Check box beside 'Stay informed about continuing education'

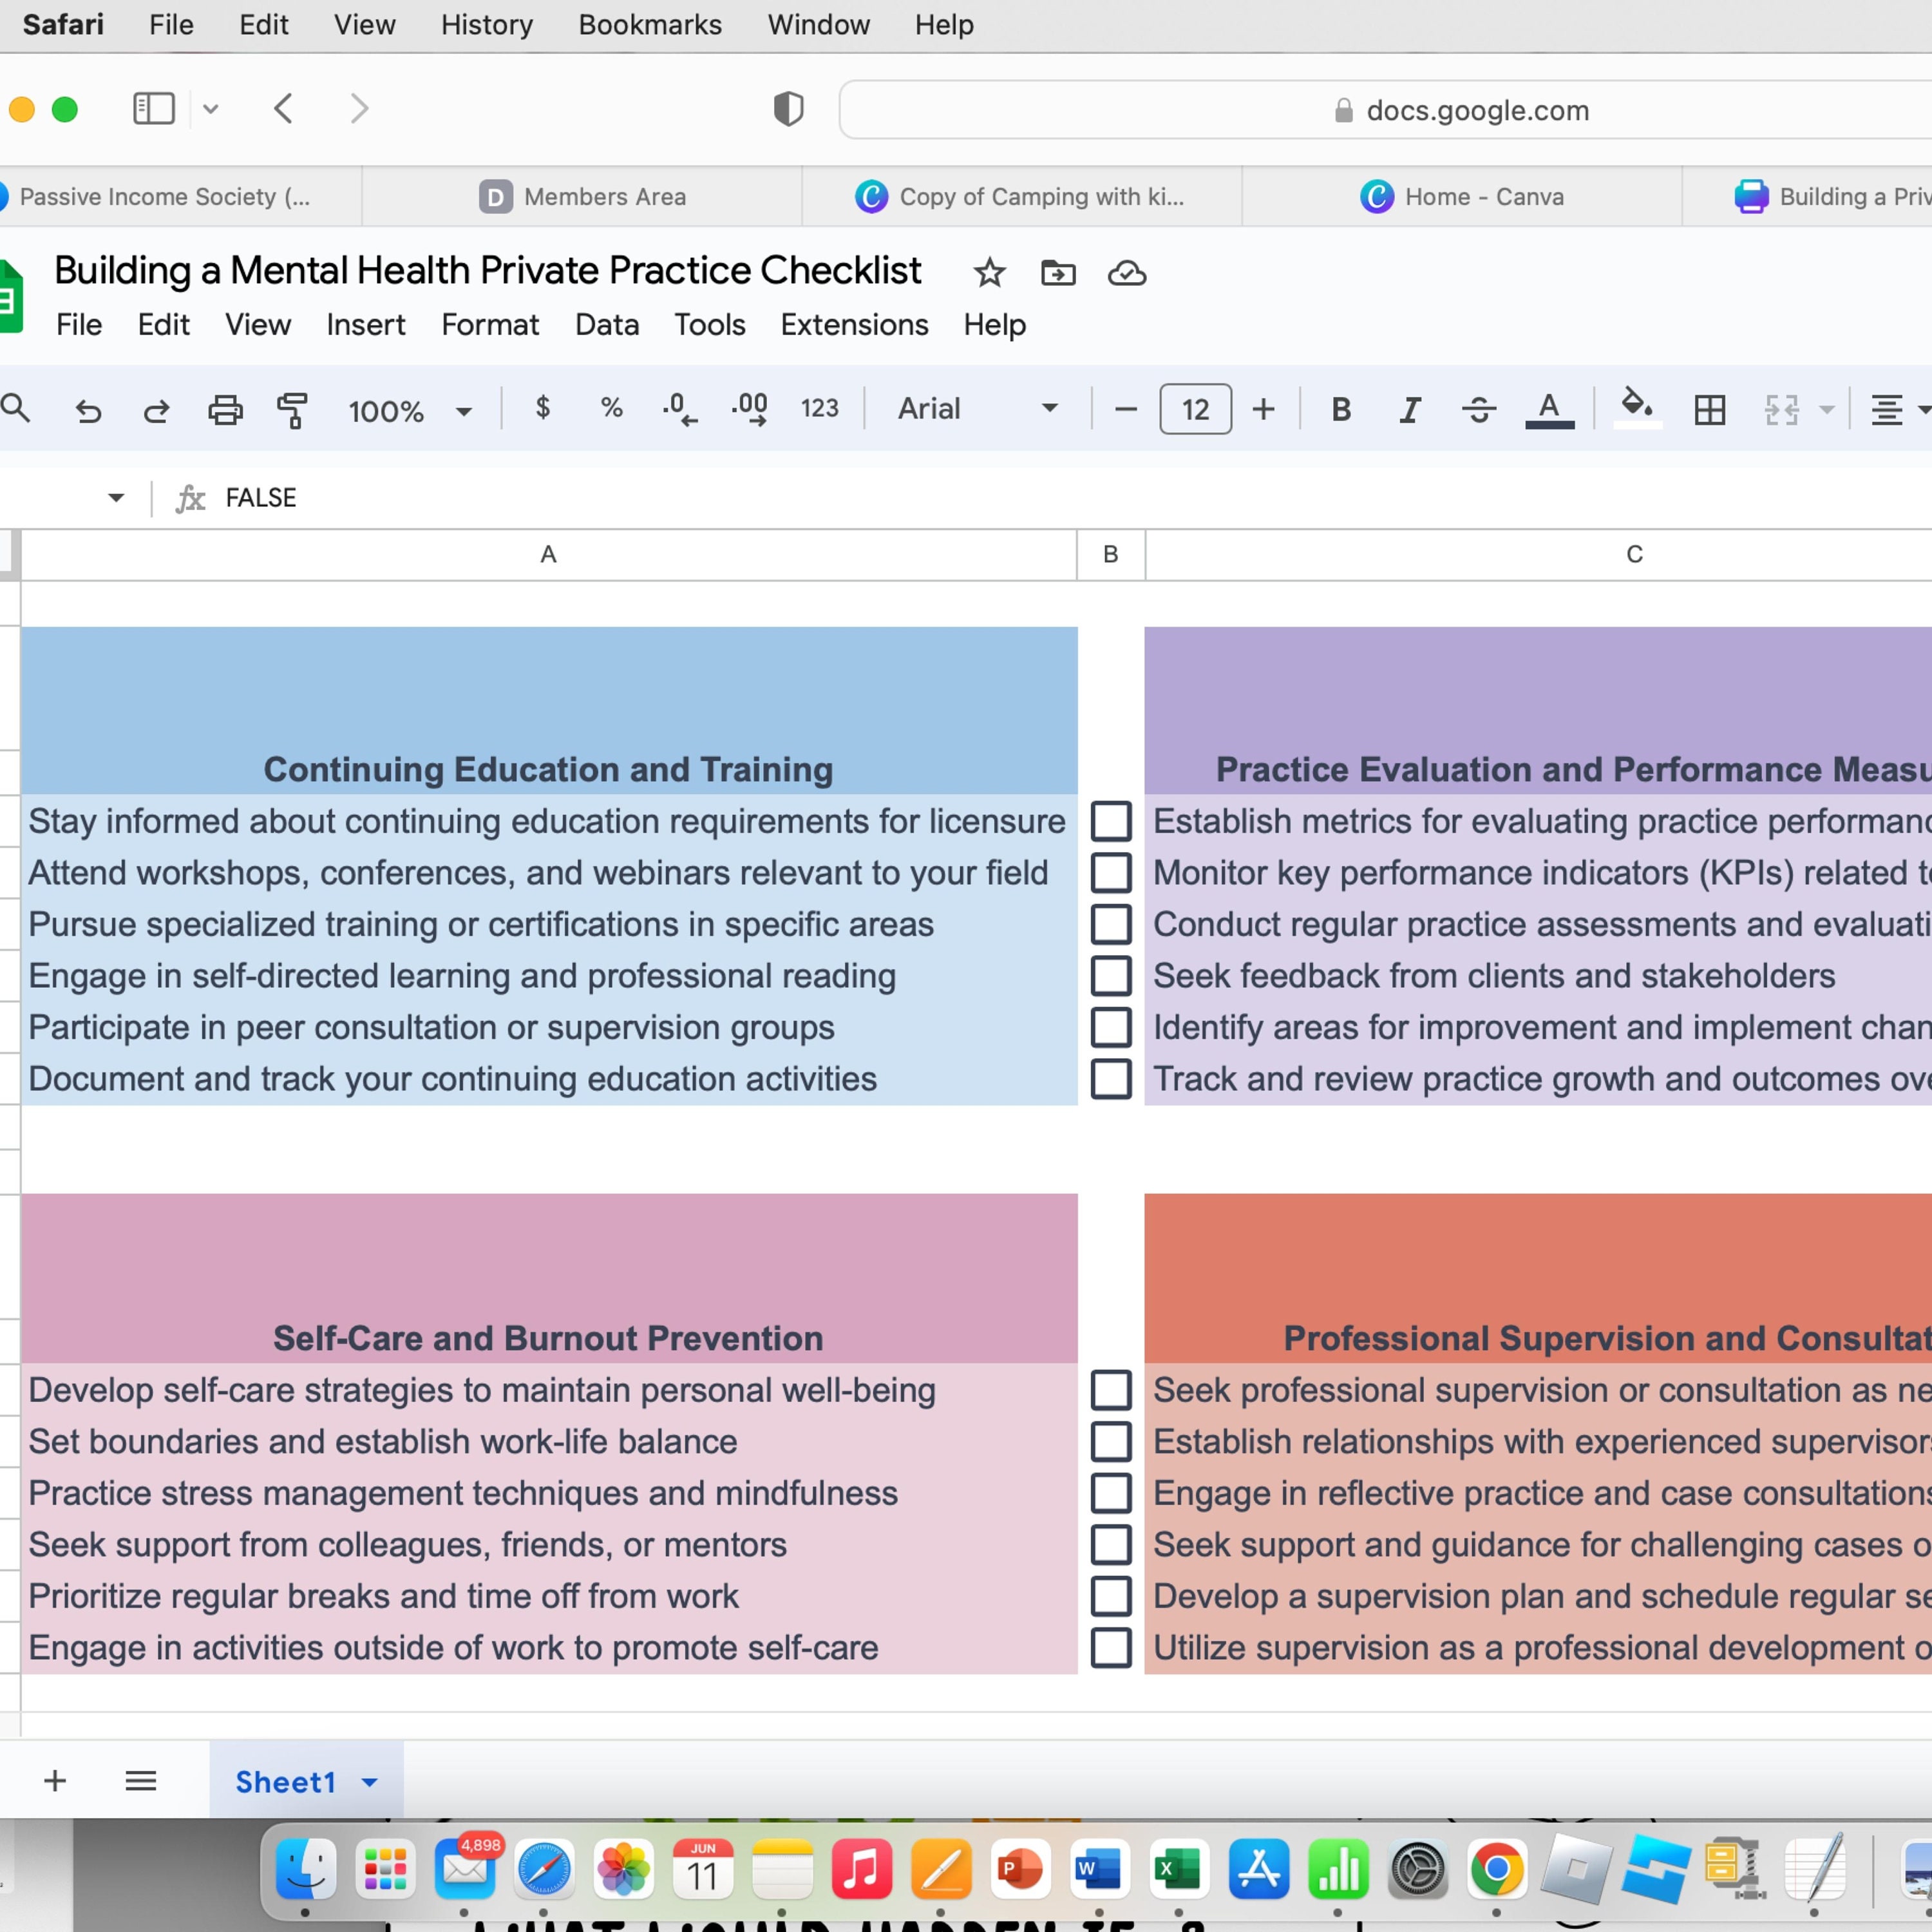point(1111,821)
